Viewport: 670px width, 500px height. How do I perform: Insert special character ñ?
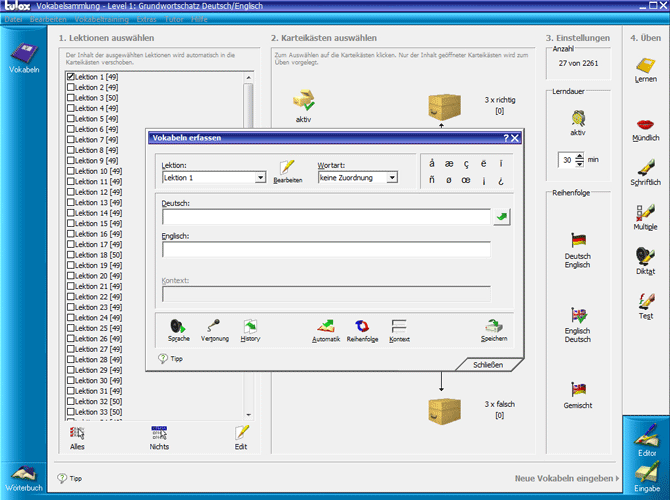432,180
